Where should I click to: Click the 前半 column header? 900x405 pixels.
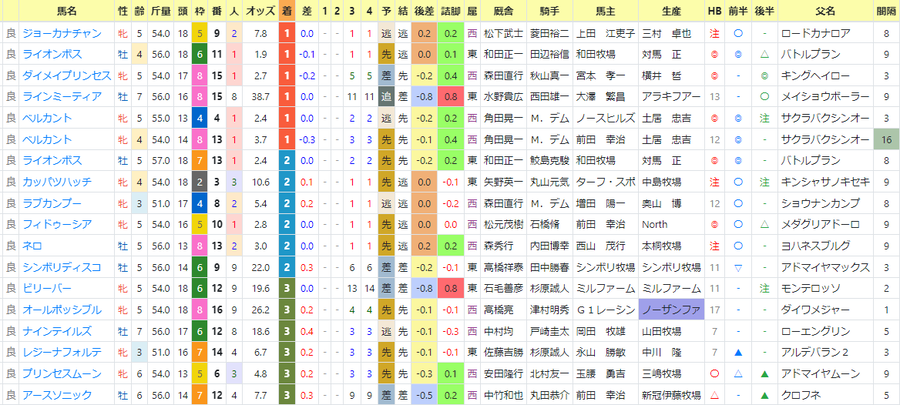pos(738,11)
